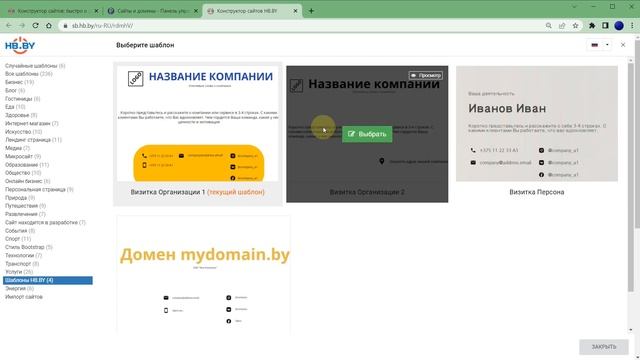Screen dimensions: 640x360
Task: Open a new browser tab with plus
Action: [311, 11]
